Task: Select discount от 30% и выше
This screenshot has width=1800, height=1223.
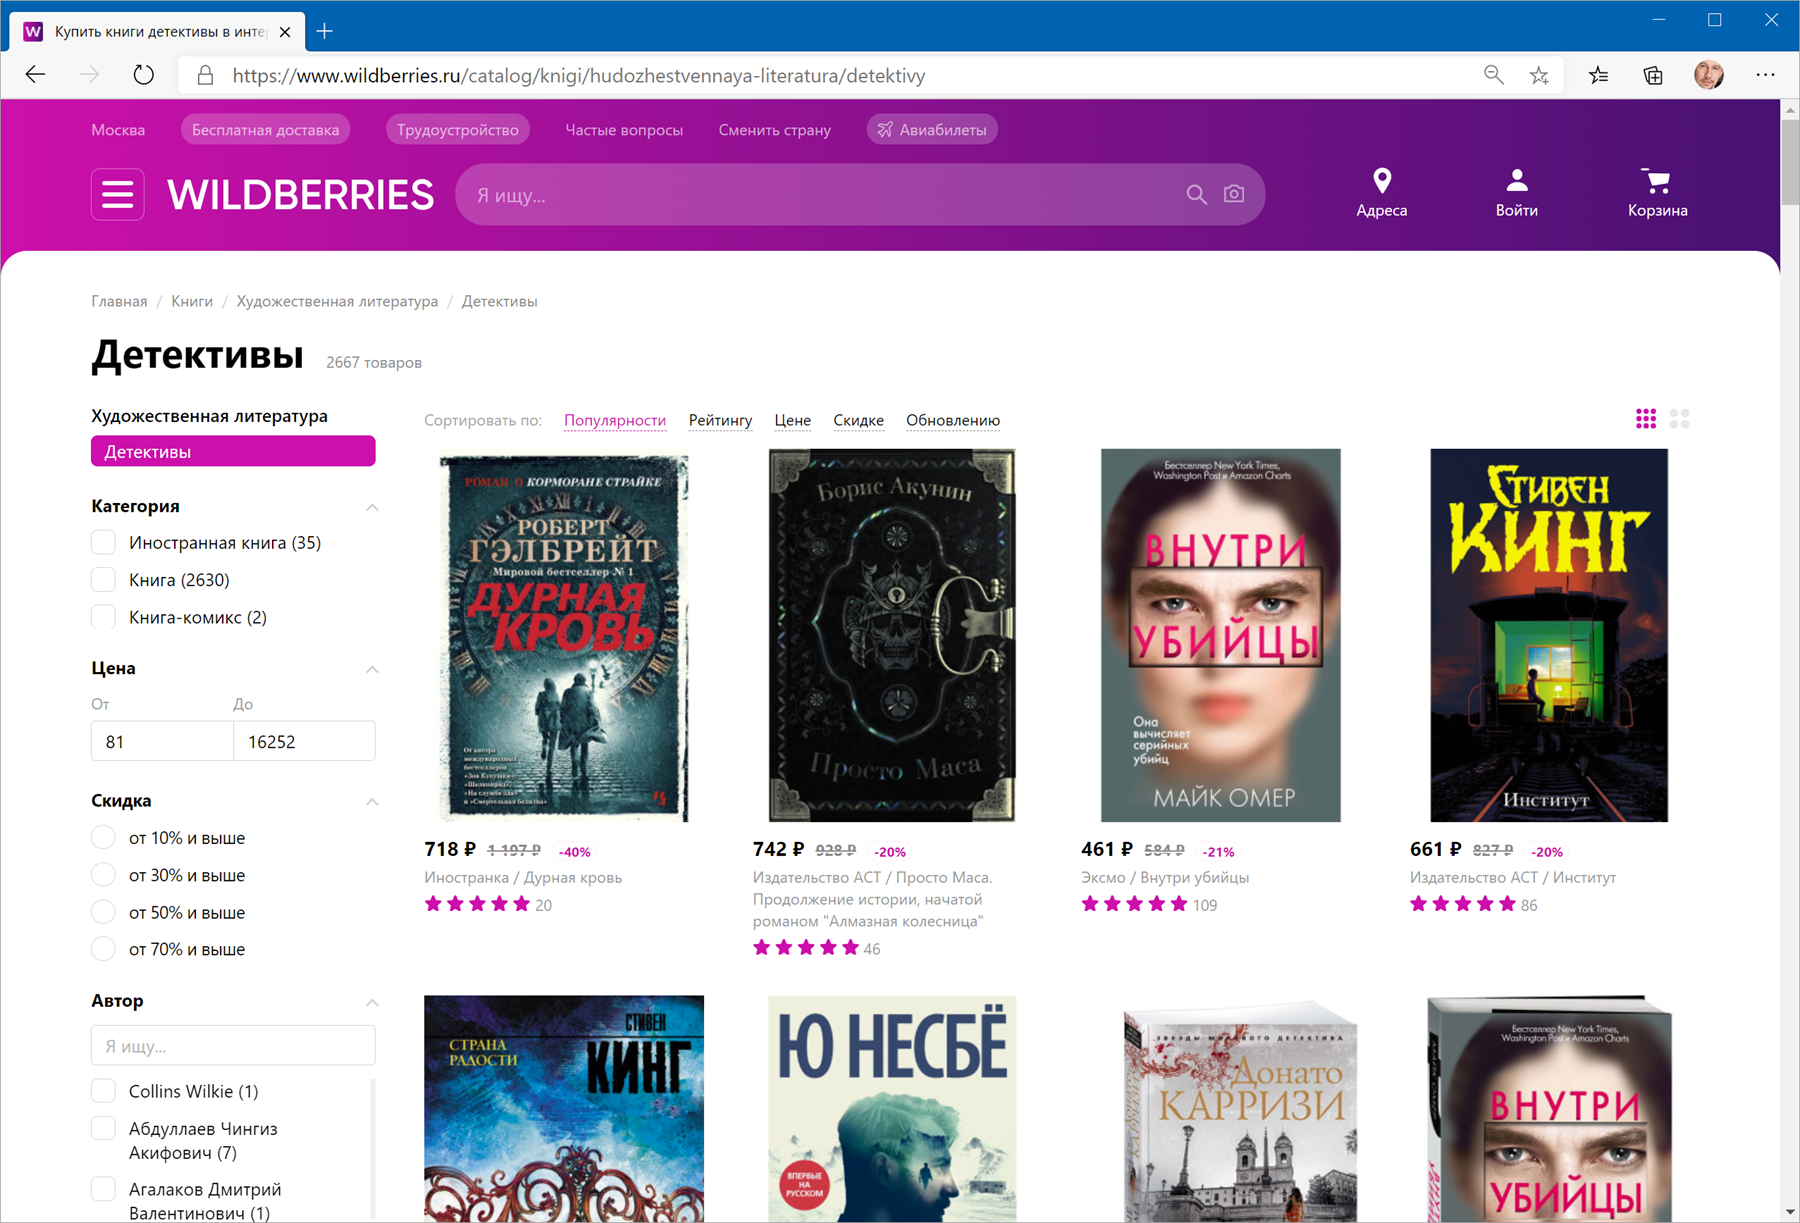Action: pos(103,874)
